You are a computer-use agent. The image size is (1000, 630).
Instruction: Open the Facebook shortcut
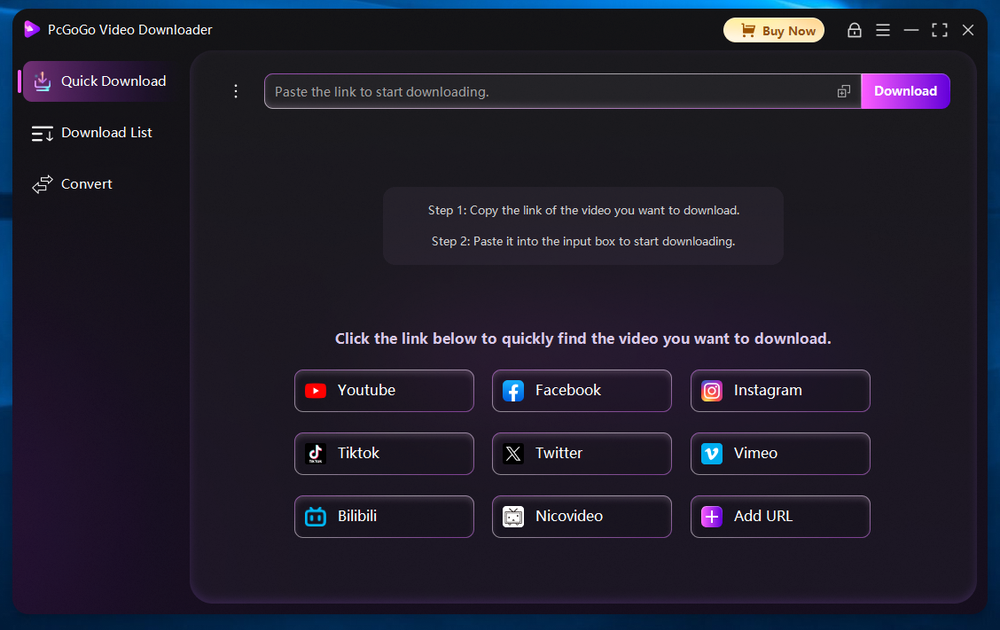582,390
